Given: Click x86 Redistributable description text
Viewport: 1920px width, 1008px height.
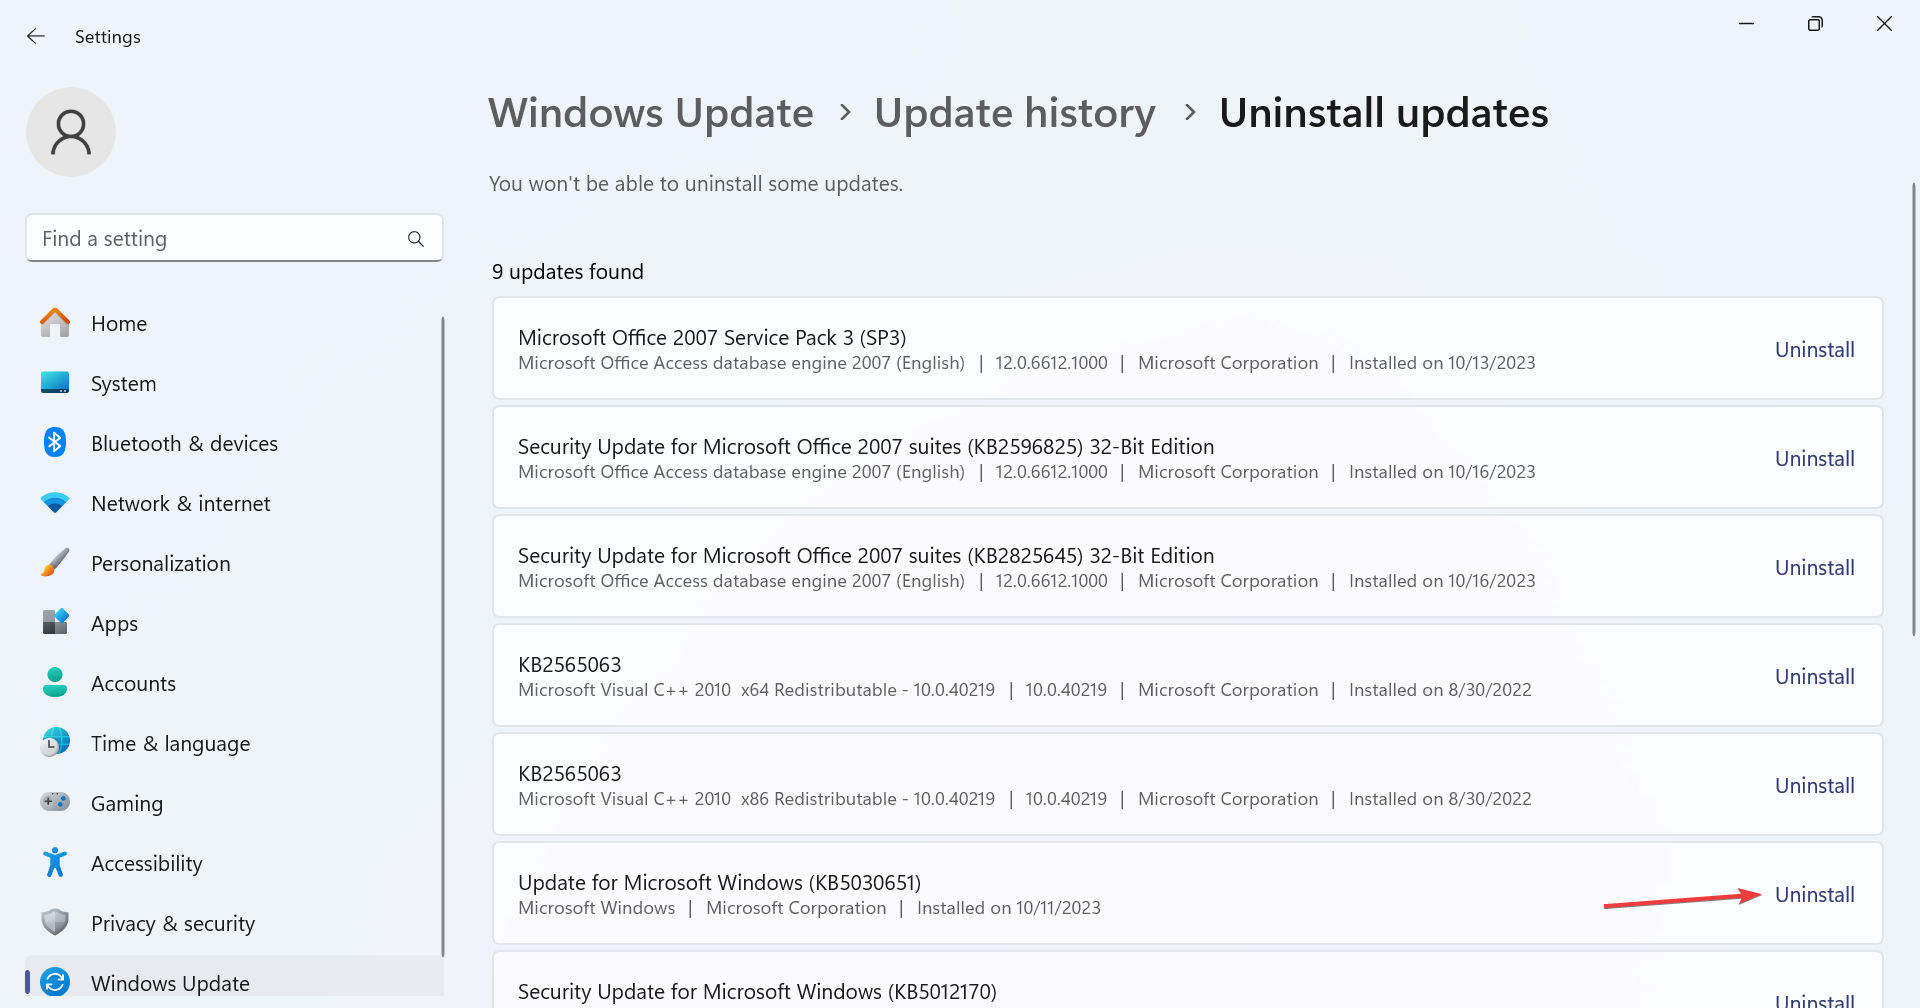Looking at the screenshot, I should tap(756, 799).
